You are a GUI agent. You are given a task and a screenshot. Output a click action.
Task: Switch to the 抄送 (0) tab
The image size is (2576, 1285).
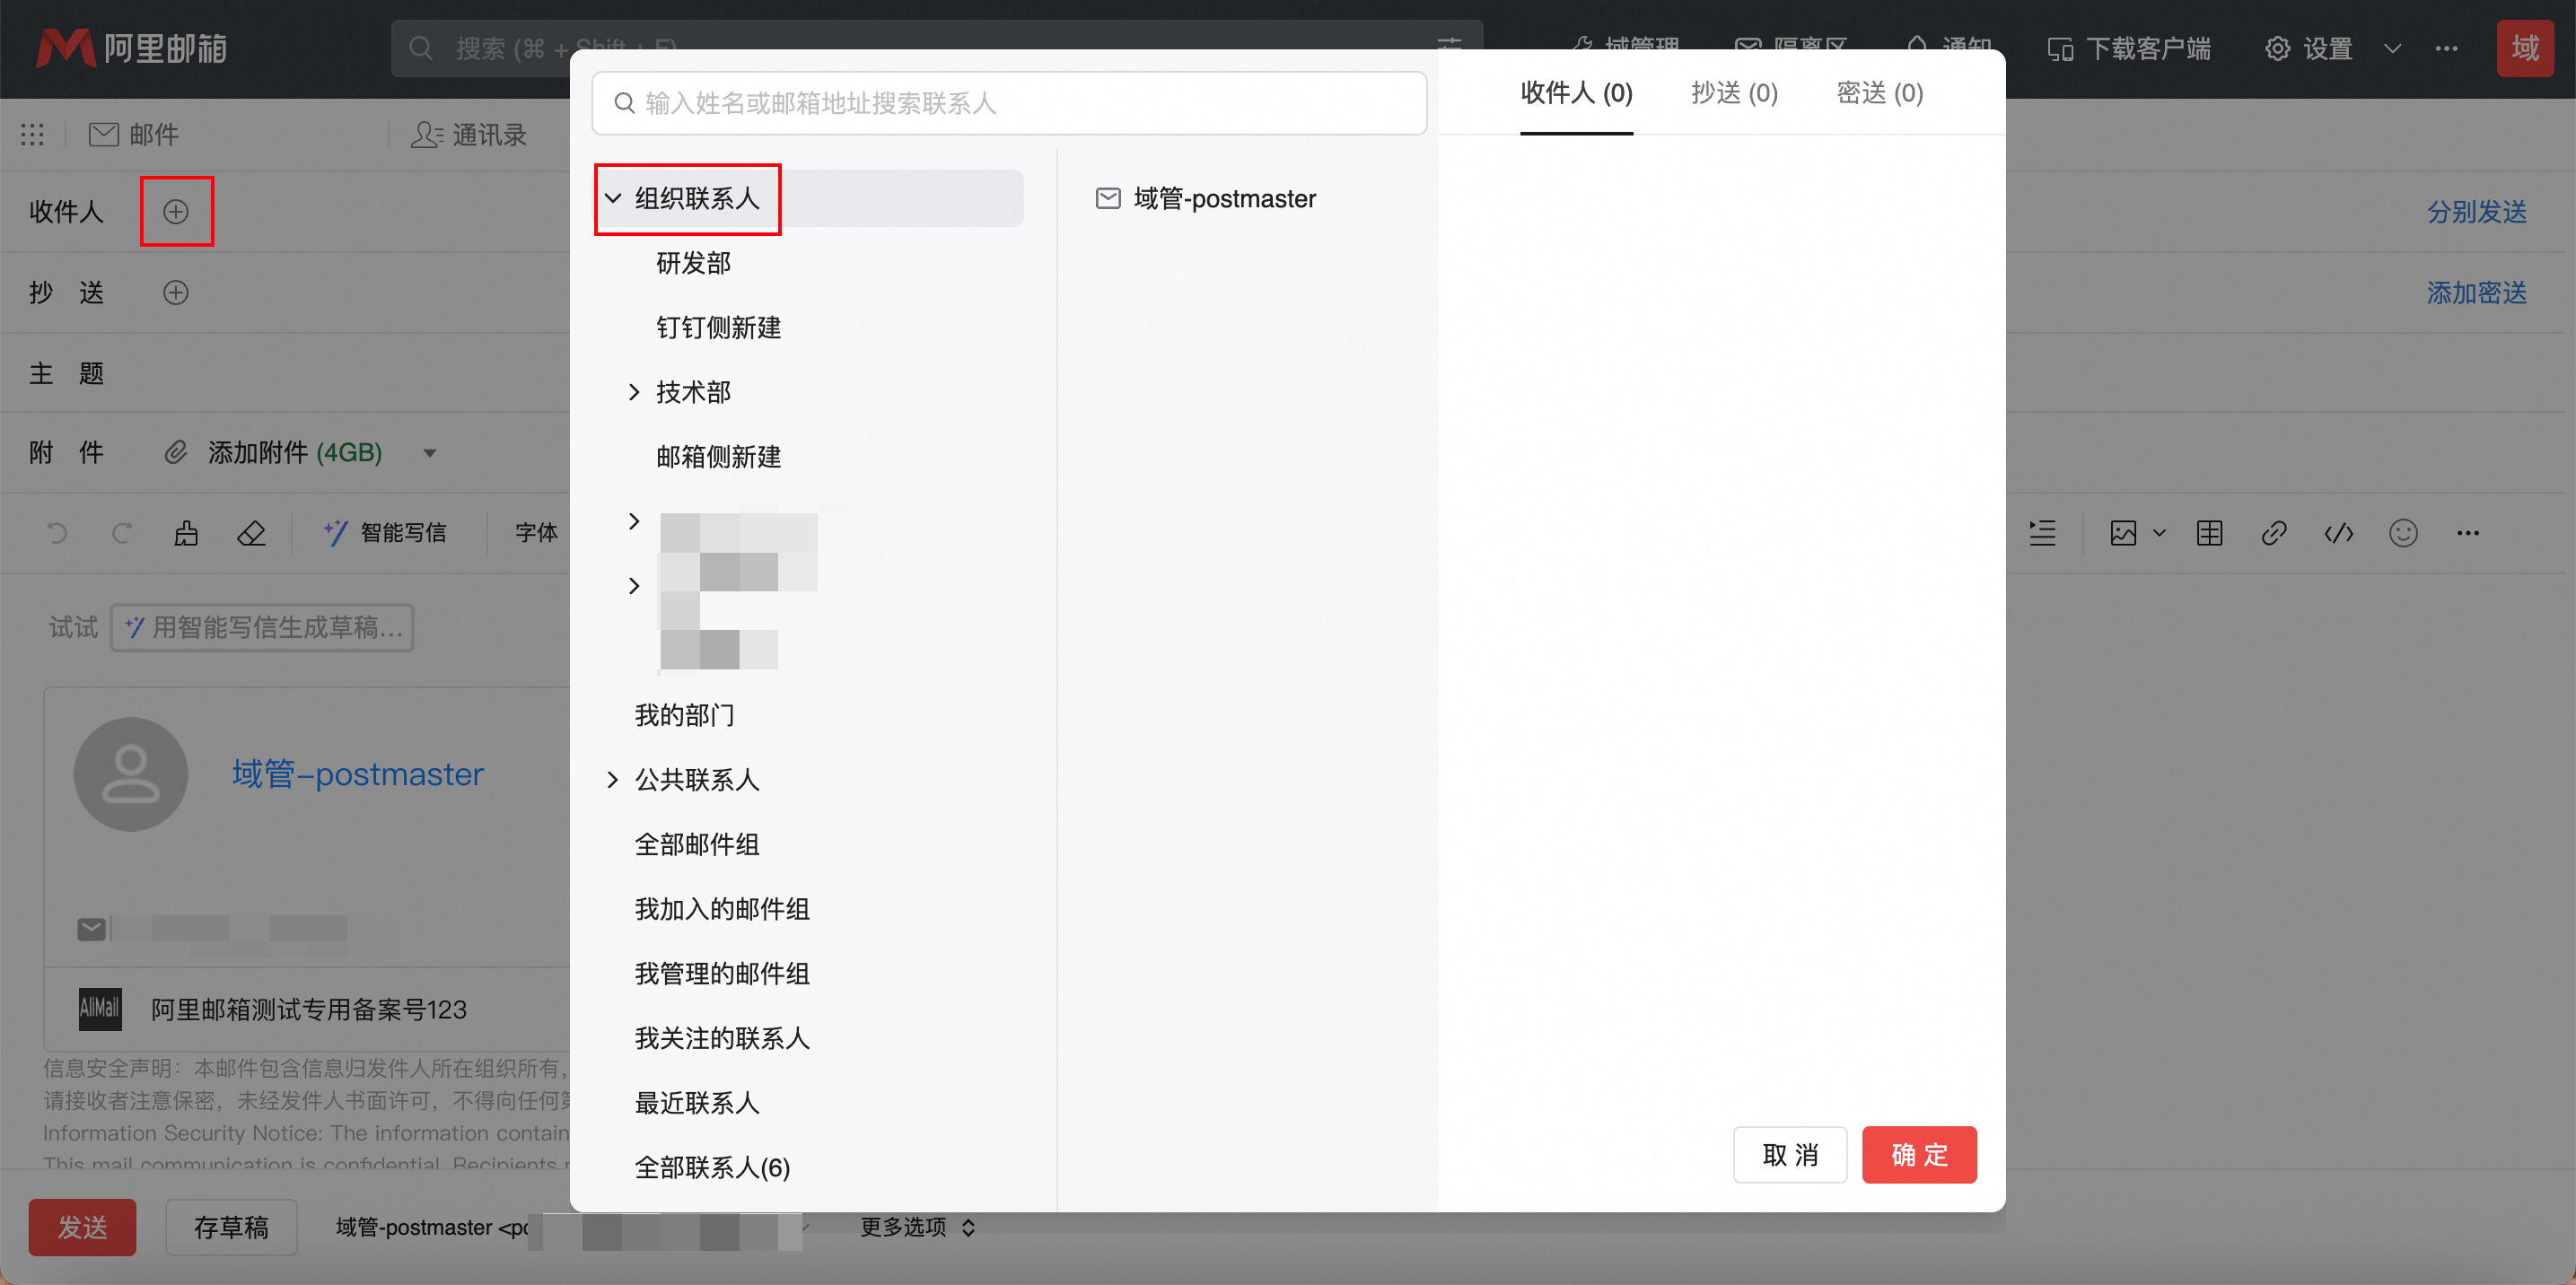pos(1733,93)
